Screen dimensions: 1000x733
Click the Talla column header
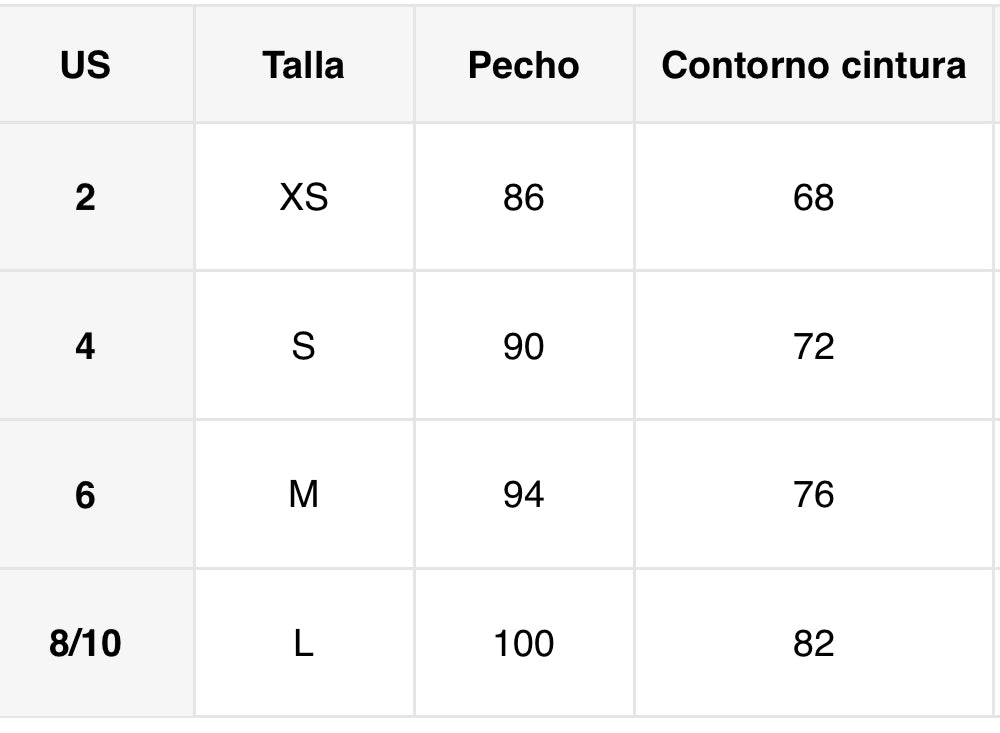(303, 65)
